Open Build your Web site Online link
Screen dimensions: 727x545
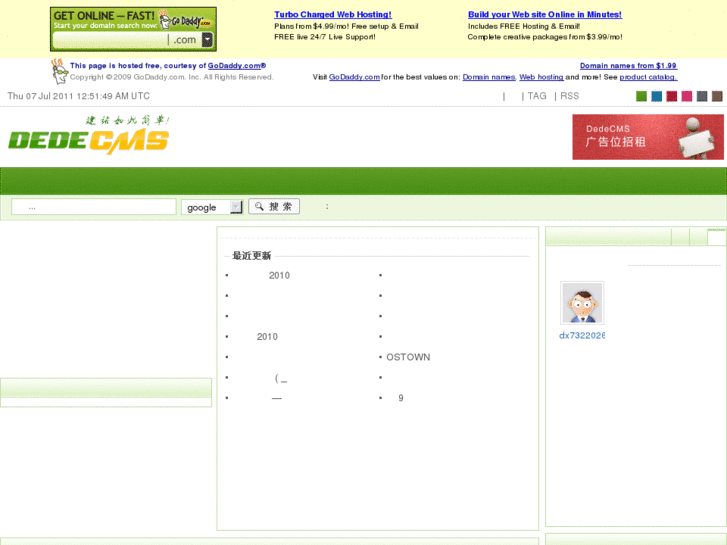point(545,14)
